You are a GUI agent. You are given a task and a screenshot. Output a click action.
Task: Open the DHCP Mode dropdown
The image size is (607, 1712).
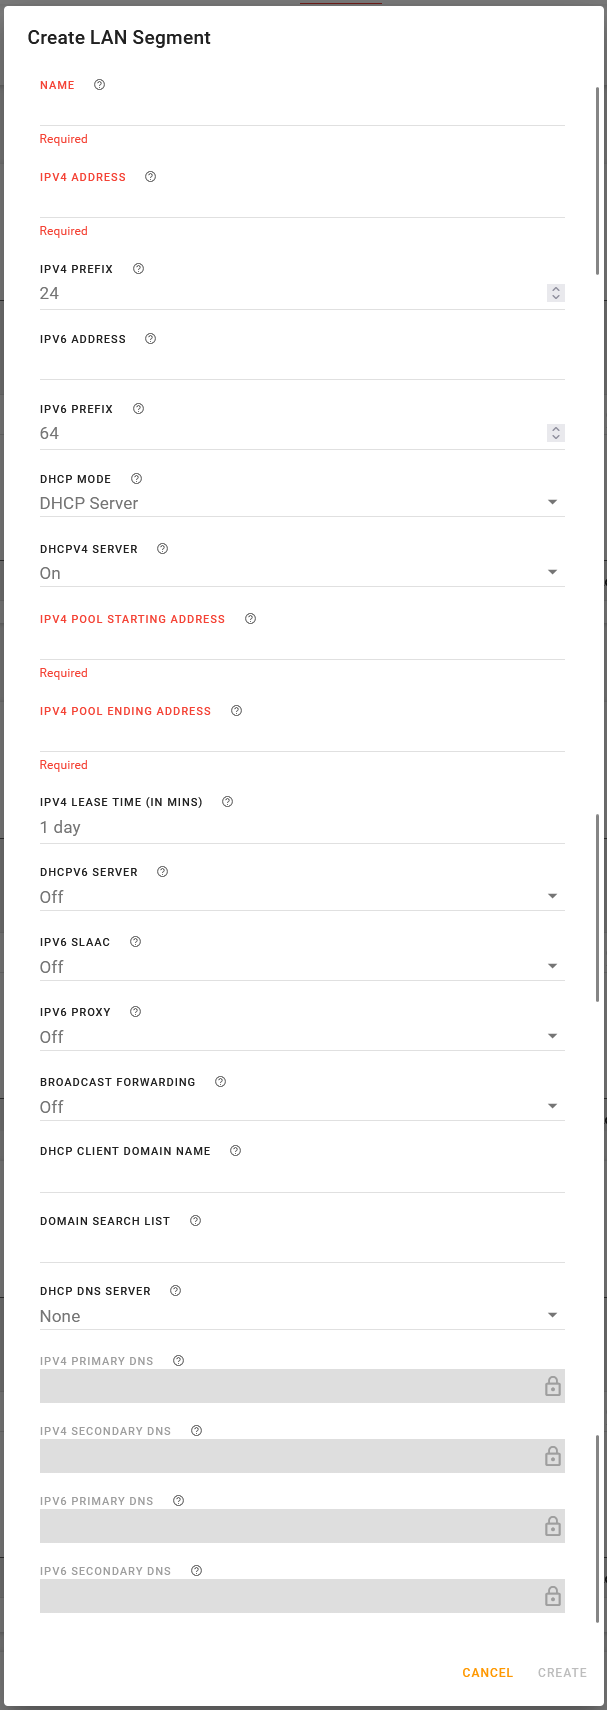[x=302, y=503]
